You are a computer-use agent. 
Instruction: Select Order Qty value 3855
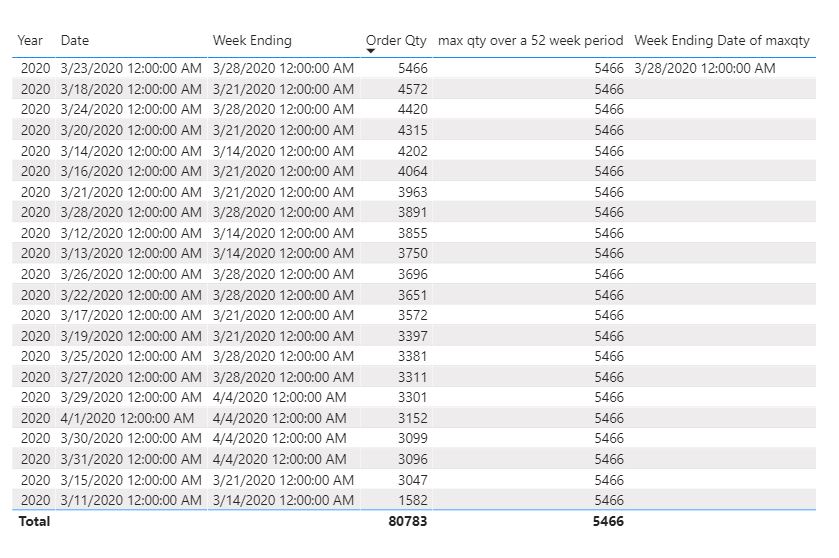tap(413, 233)
